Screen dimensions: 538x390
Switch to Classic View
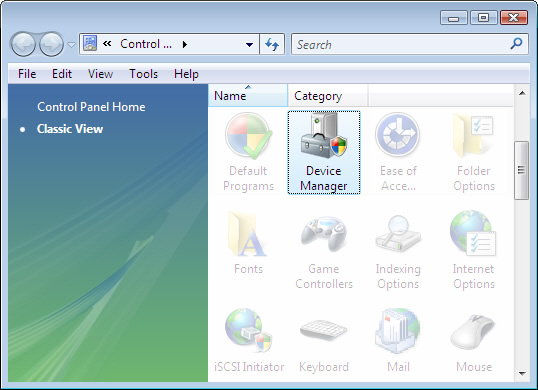70,129
